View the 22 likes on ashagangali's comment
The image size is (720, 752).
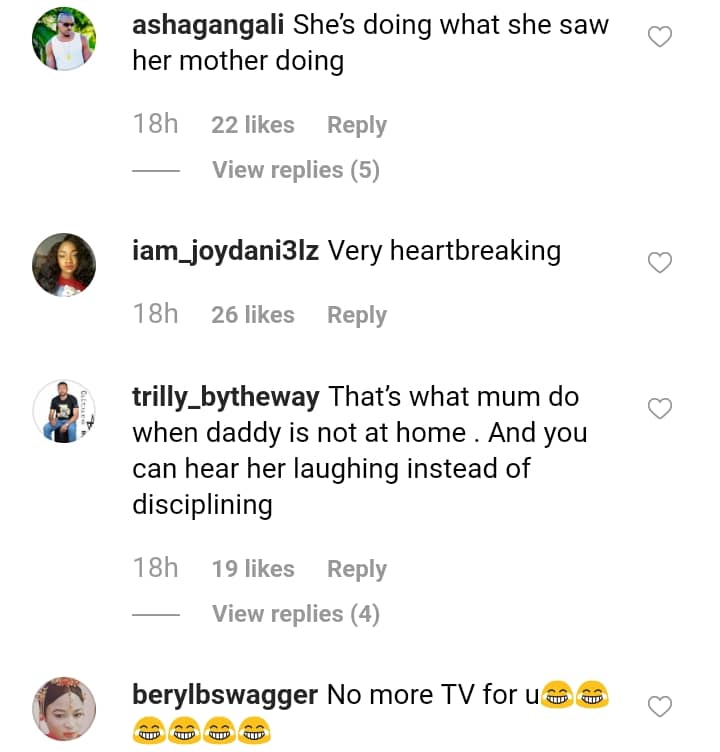[x=253, y=125]
